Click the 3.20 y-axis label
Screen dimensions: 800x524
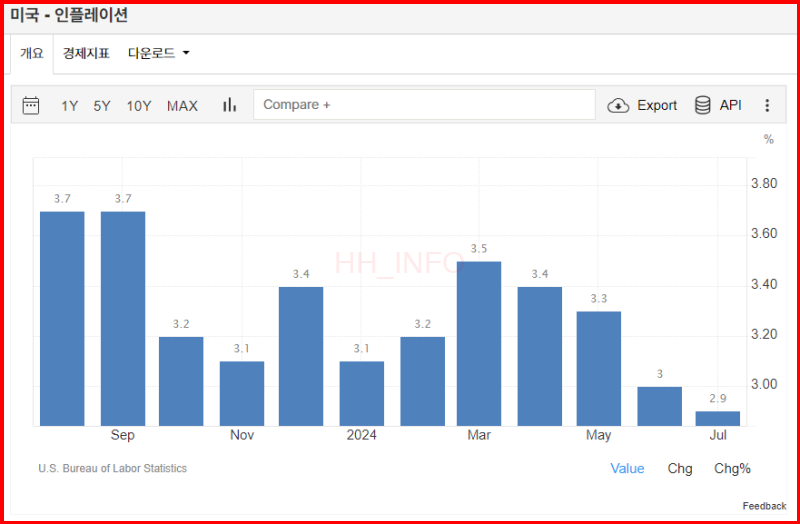point(764,334)
